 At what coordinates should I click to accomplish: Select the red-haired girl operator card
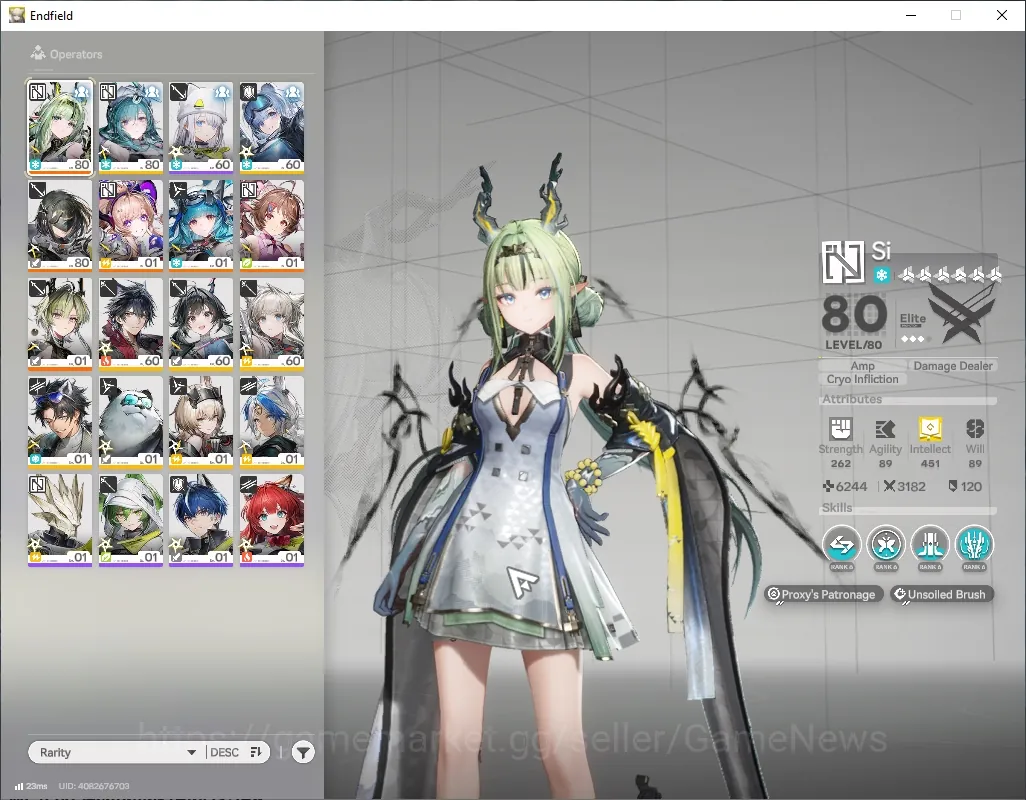[x=272, y=520]
